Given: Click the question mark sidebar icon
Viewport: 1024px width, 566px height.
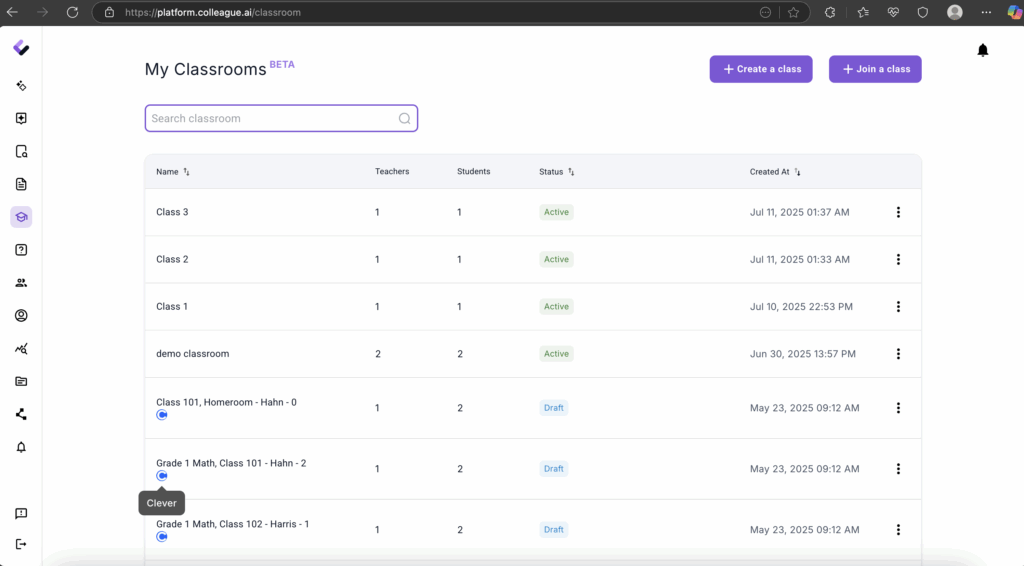Looking at the screenshot, I should 21,250.
